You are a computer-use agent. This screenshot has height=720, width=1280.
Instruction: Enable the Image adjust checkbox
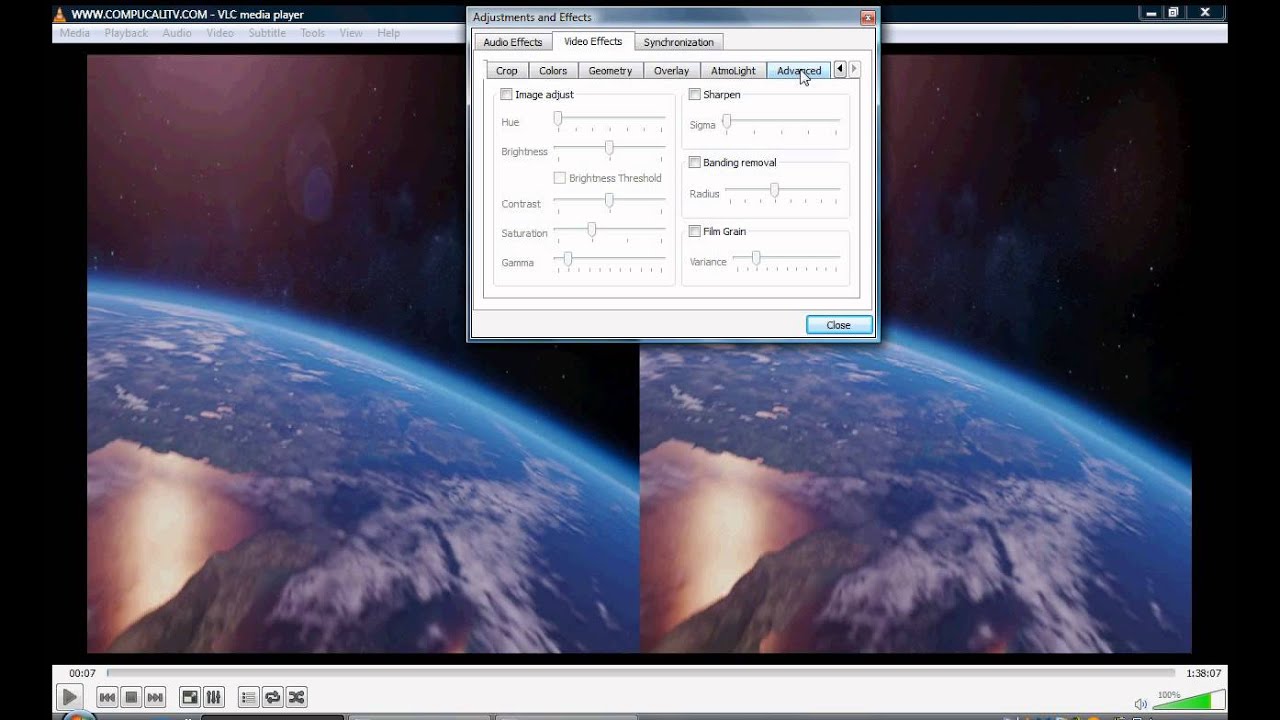[x=506, y=94]
